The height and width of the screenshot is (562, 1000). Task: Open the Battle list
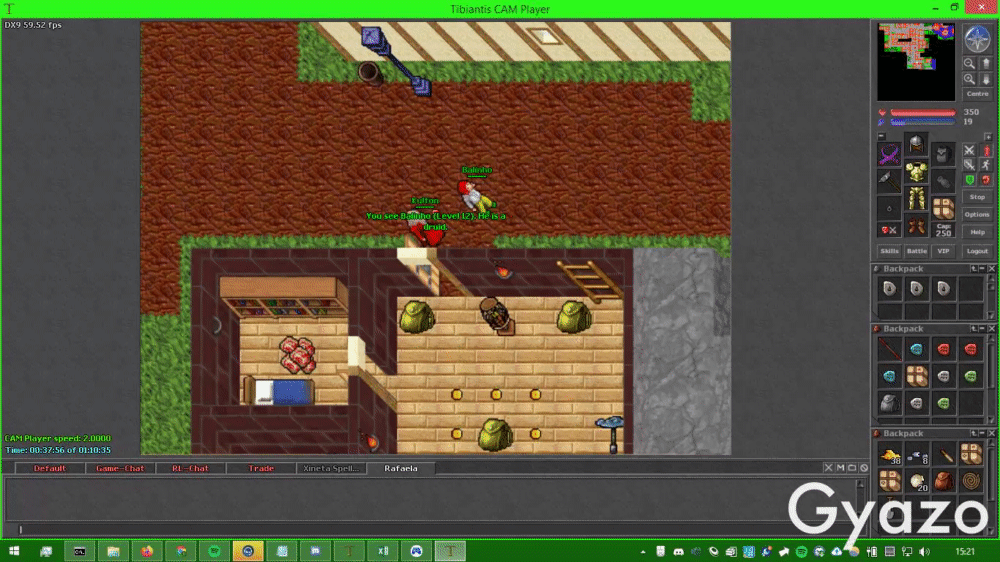pyautogui.click(x=916, y=251)
